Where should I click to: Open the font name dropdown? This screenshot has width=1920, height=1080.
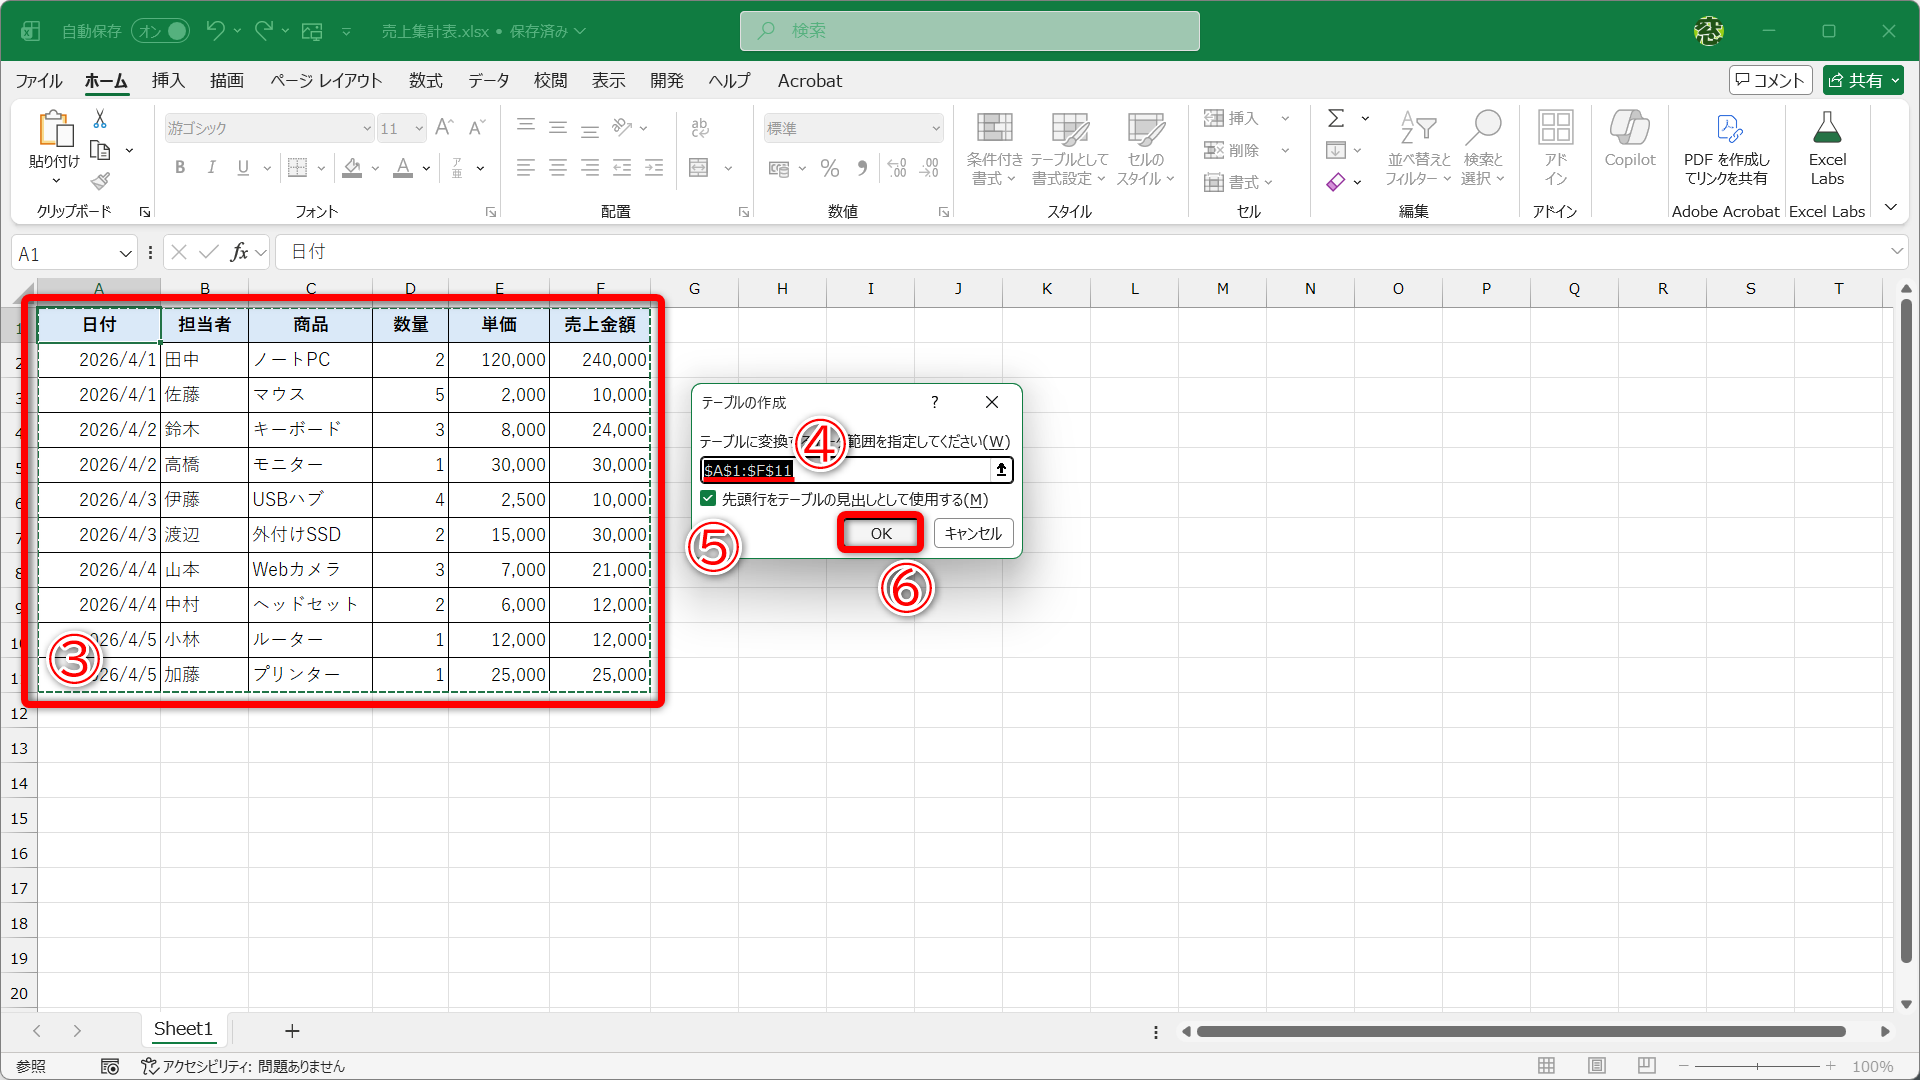367,129
